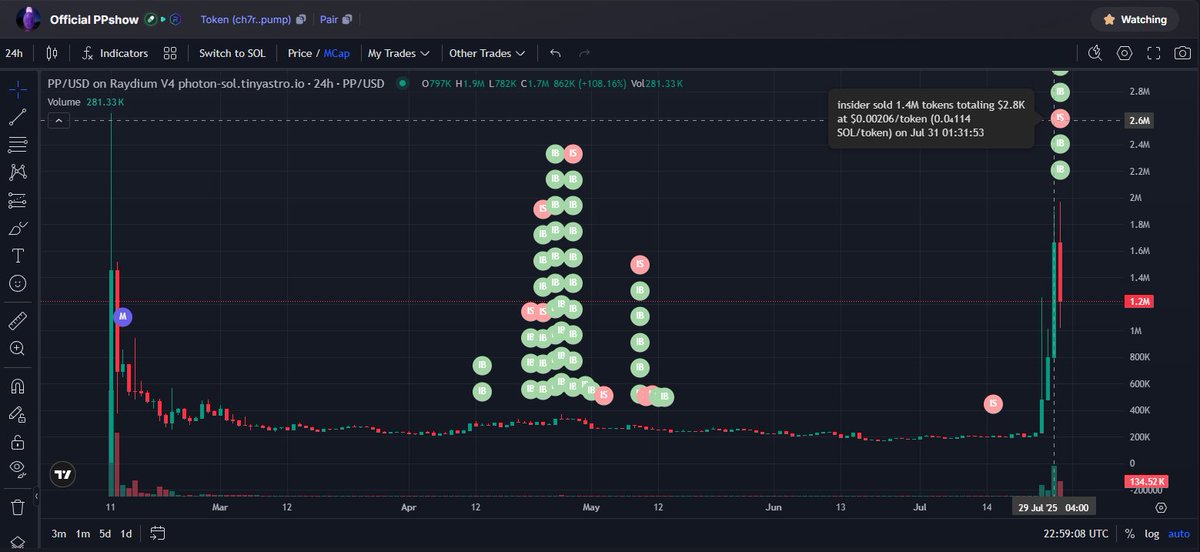Viewport: 1200px width, 552px height.
Task: Pick the text annotation tool
Action: 17,256
